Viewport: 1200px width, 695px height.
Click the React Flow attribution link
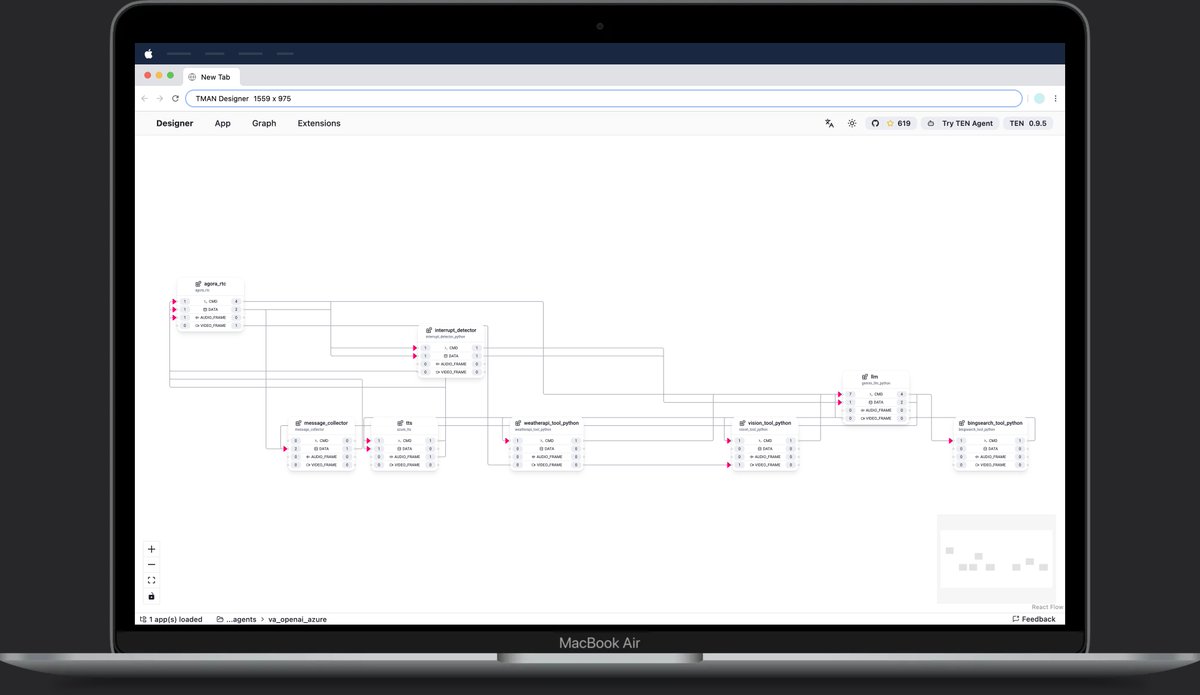1047,607
